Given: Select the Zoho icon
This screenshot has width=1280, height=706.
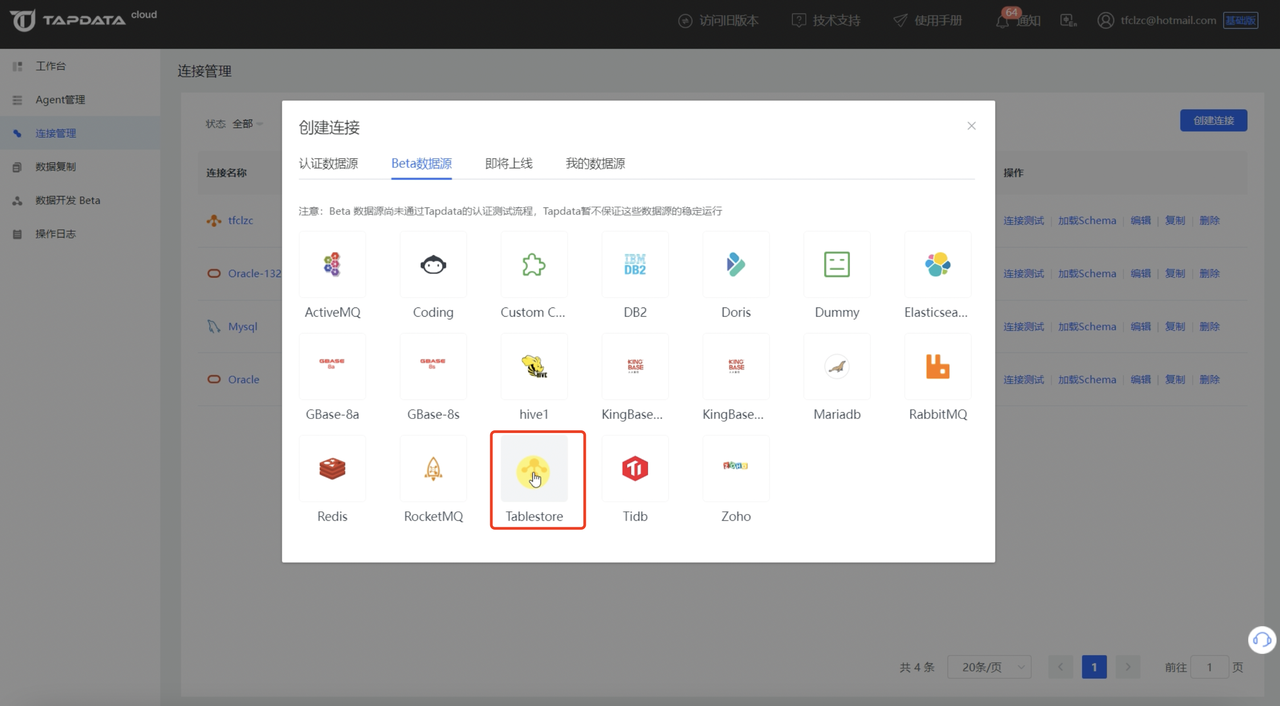Looking at the screenshot, I should click(x=736, y=468).
